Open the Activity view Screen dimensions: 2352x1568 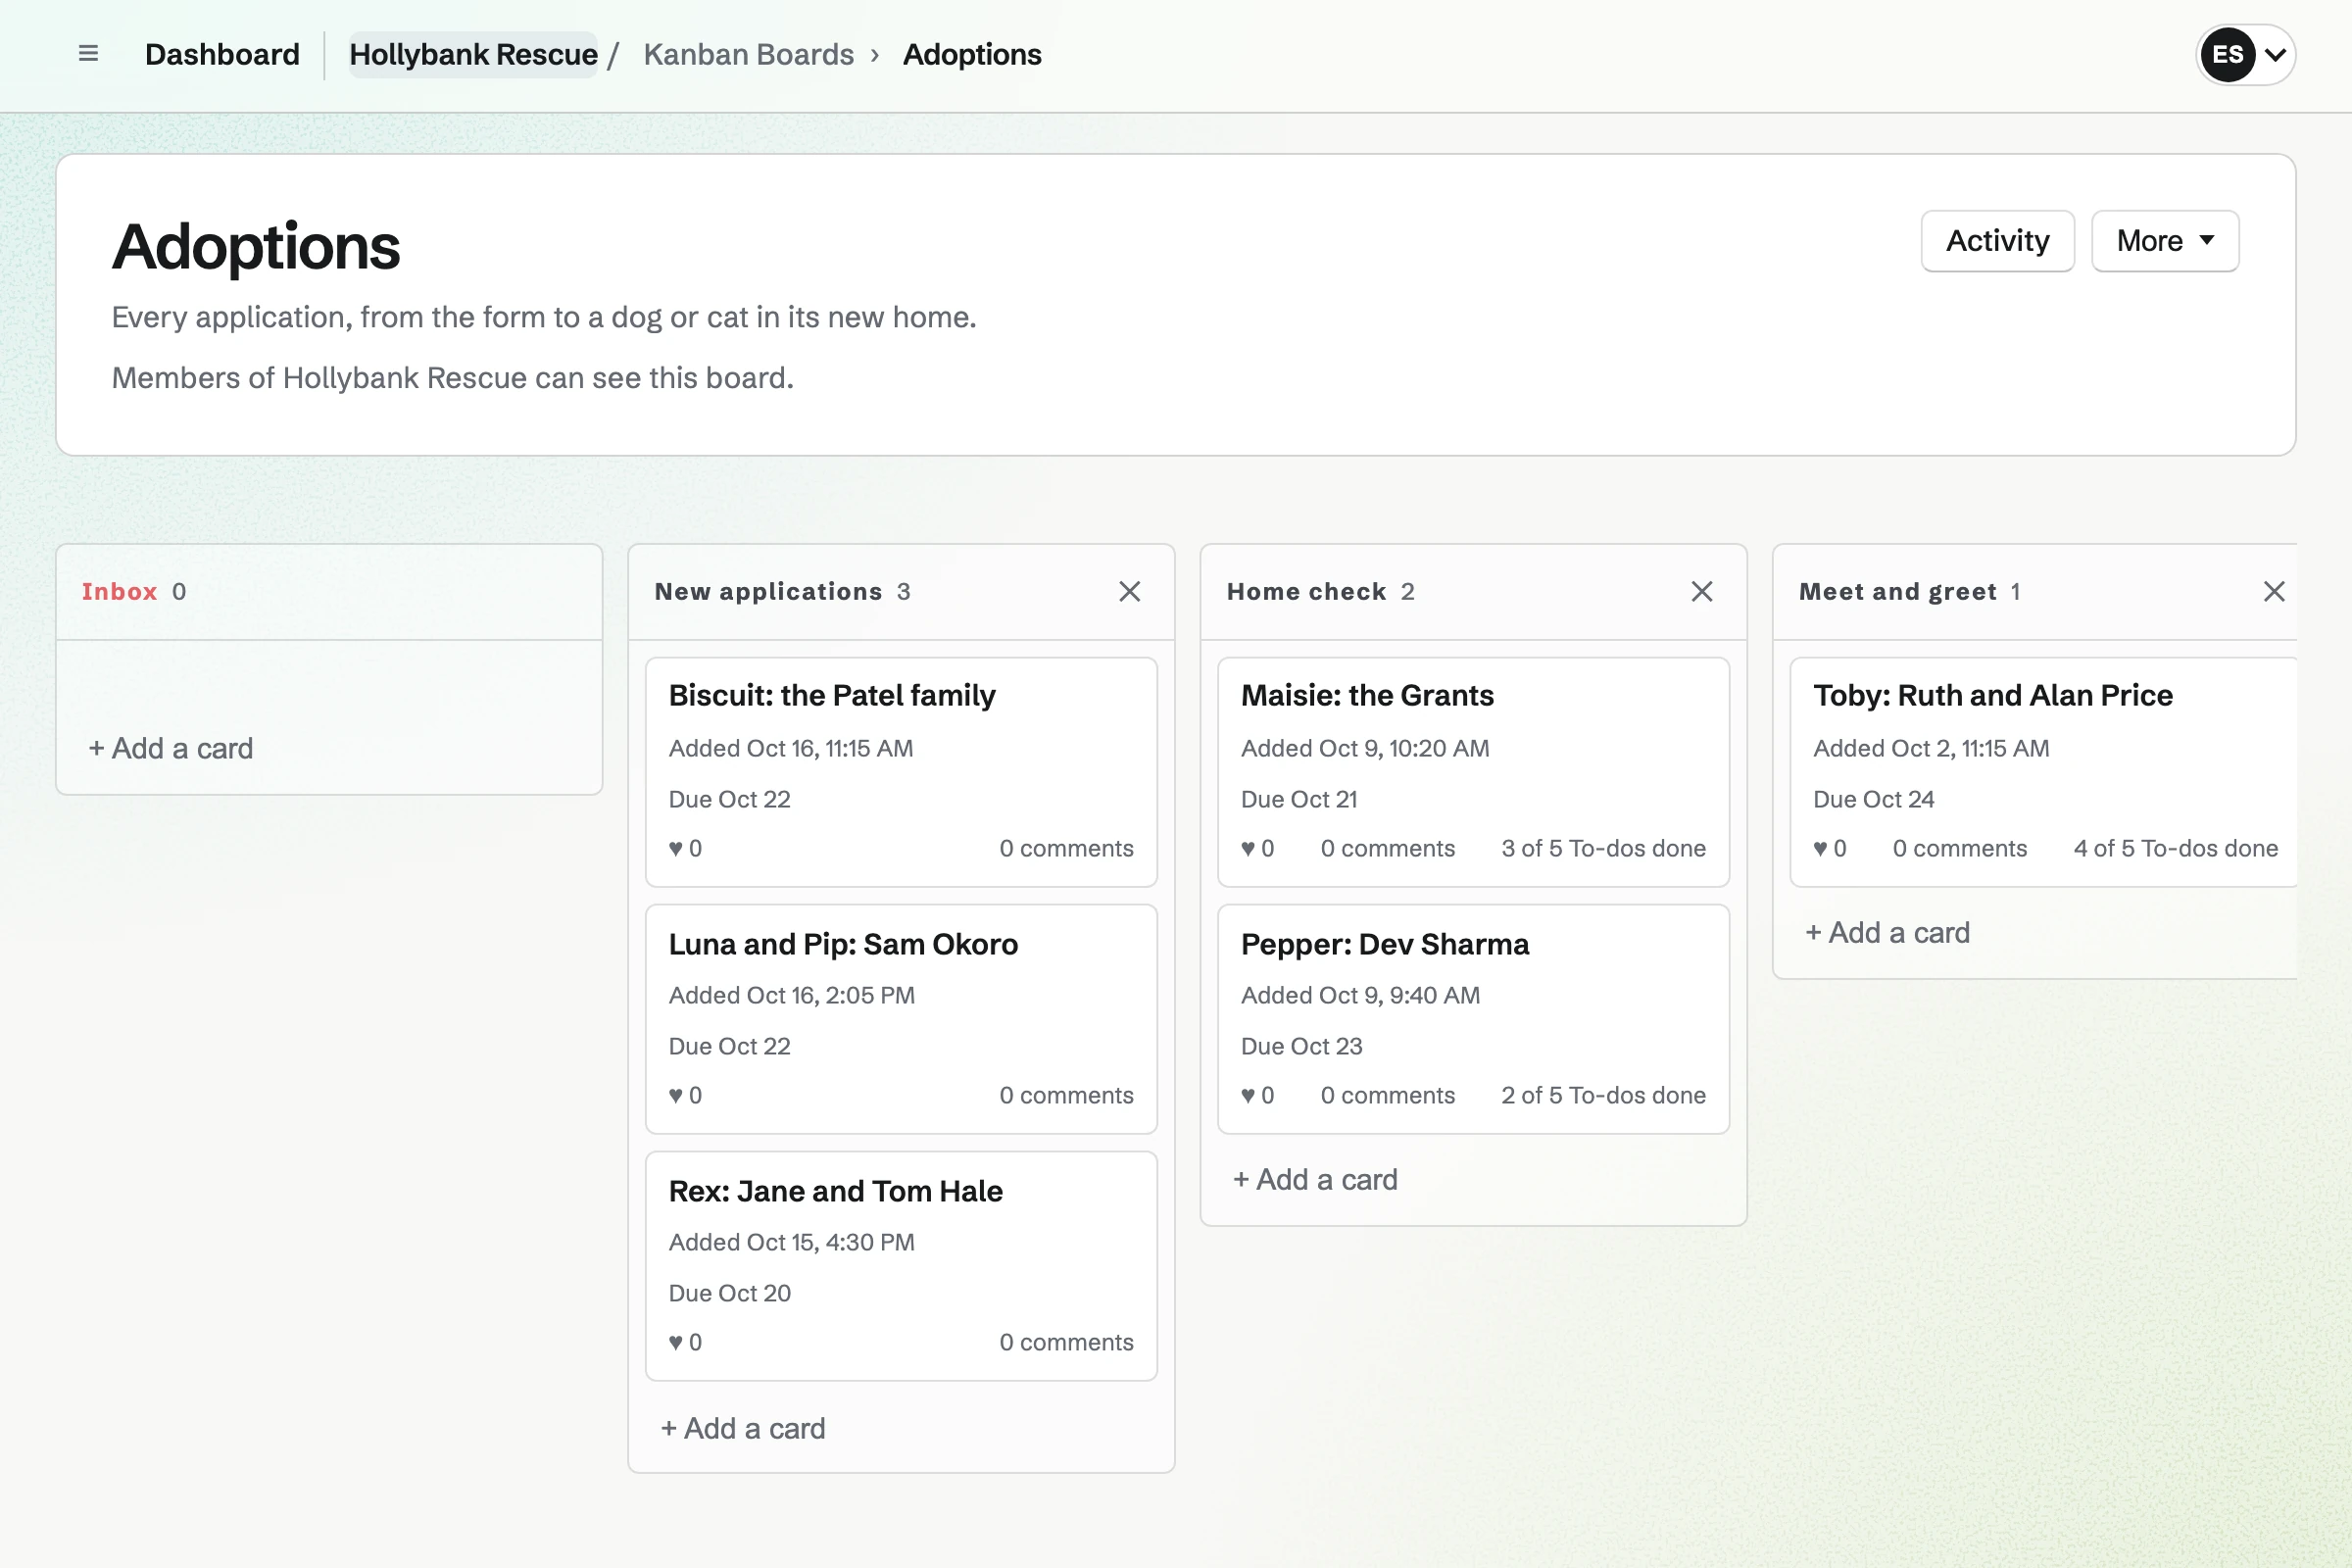(x=1997, y=241)
